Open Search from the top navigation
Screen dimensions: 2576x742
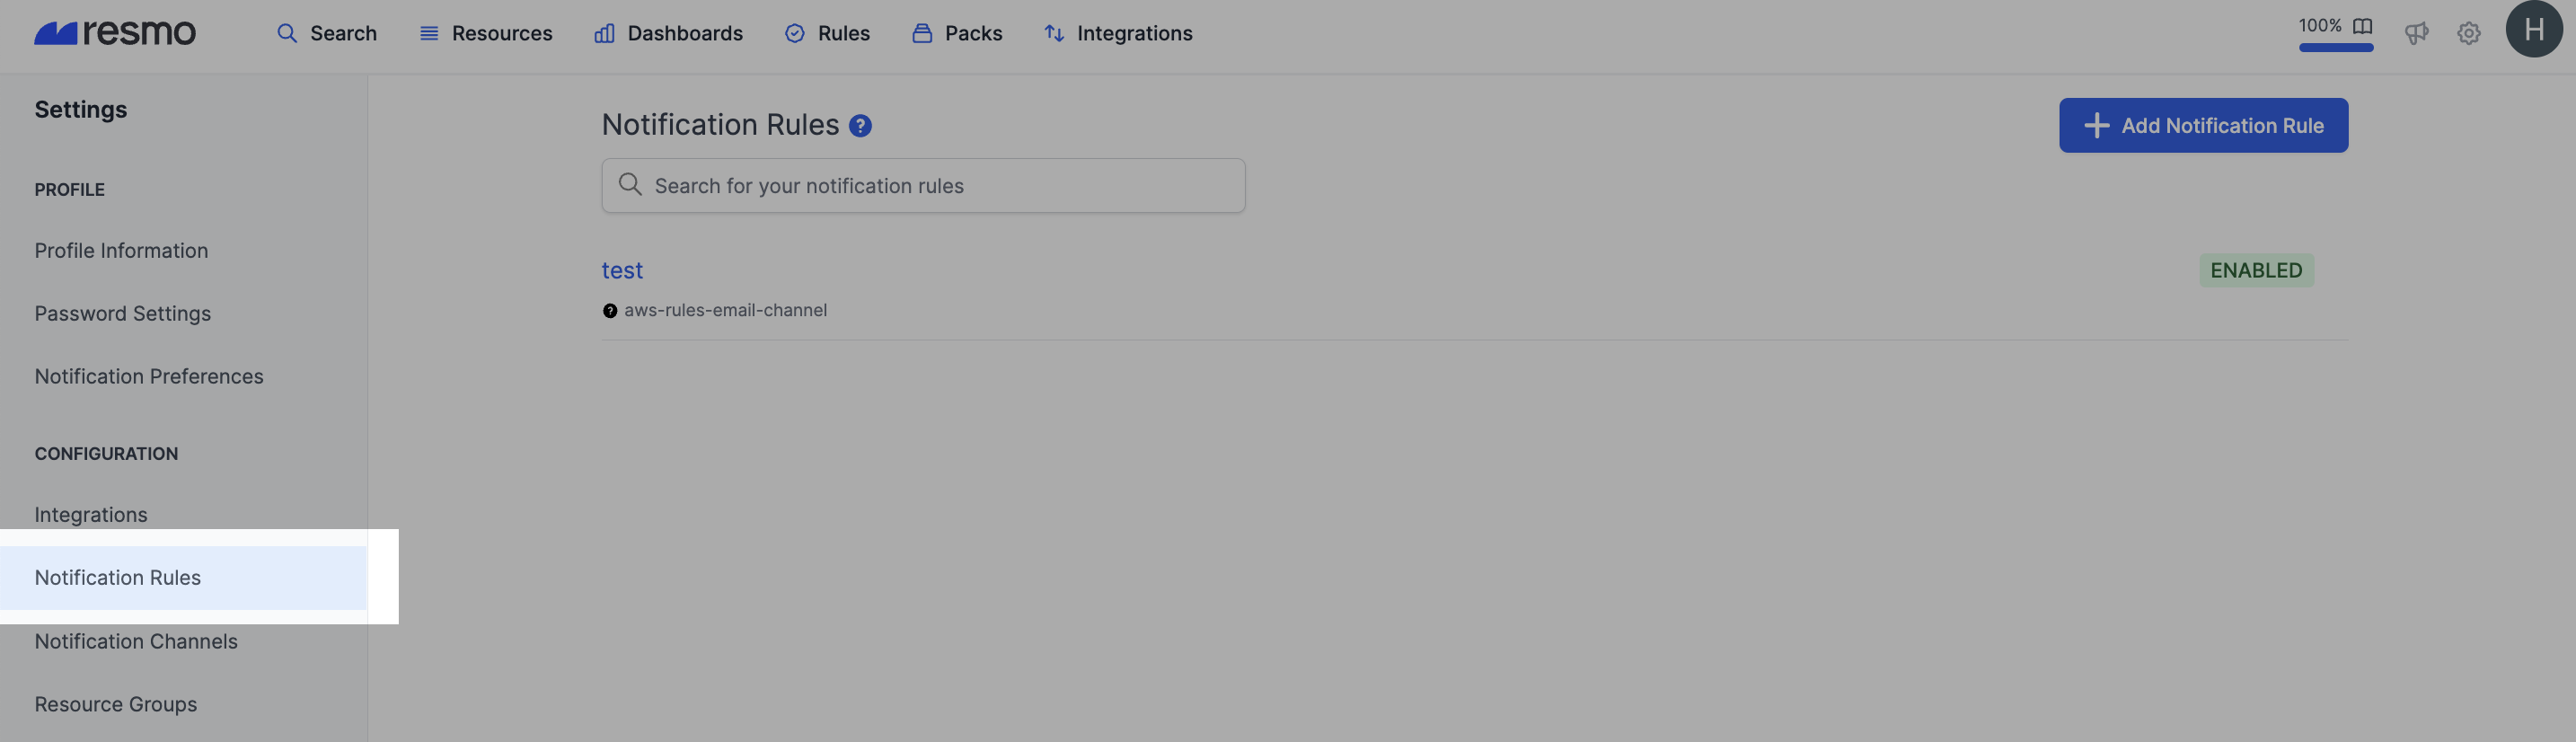coord(327,33)
